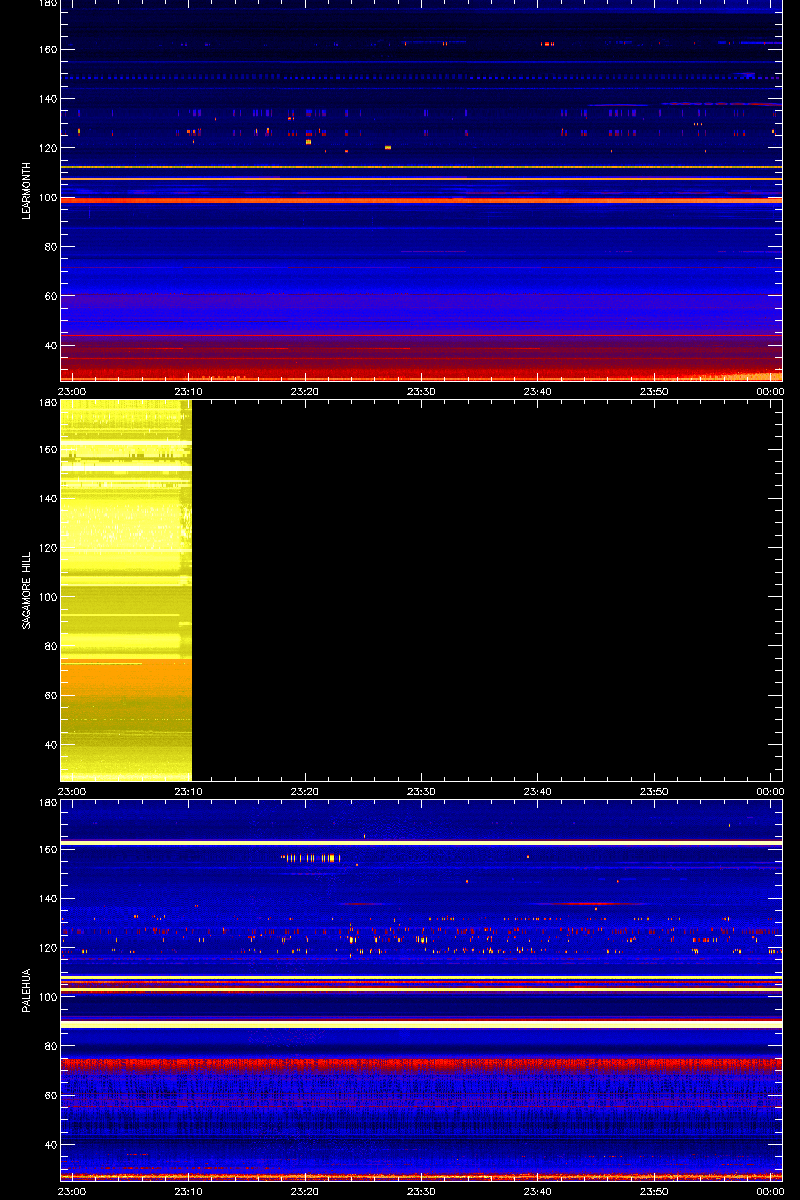
Task: Select the 23:10 time label under Learmonth panel
Action: coord(189,392)
